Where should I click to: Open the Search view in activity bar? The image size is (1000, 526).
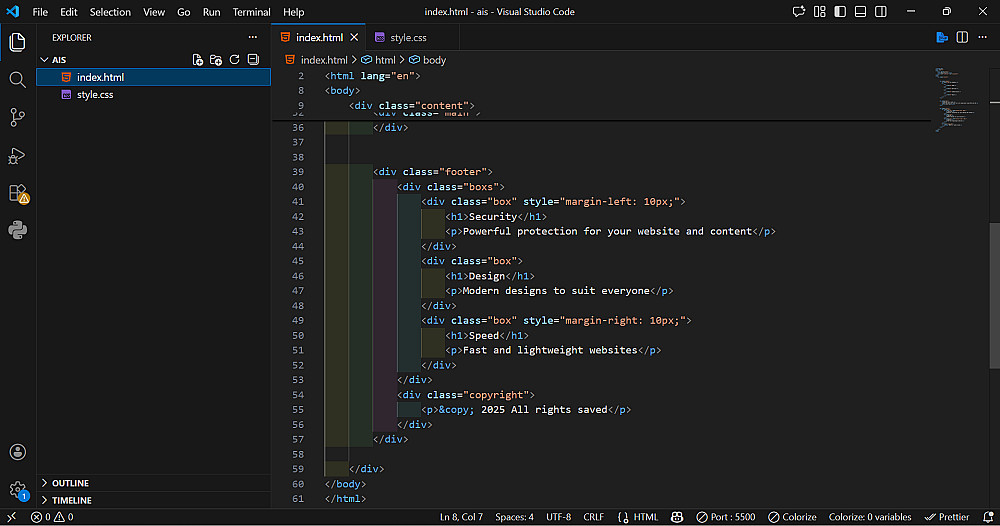(17, 80)
